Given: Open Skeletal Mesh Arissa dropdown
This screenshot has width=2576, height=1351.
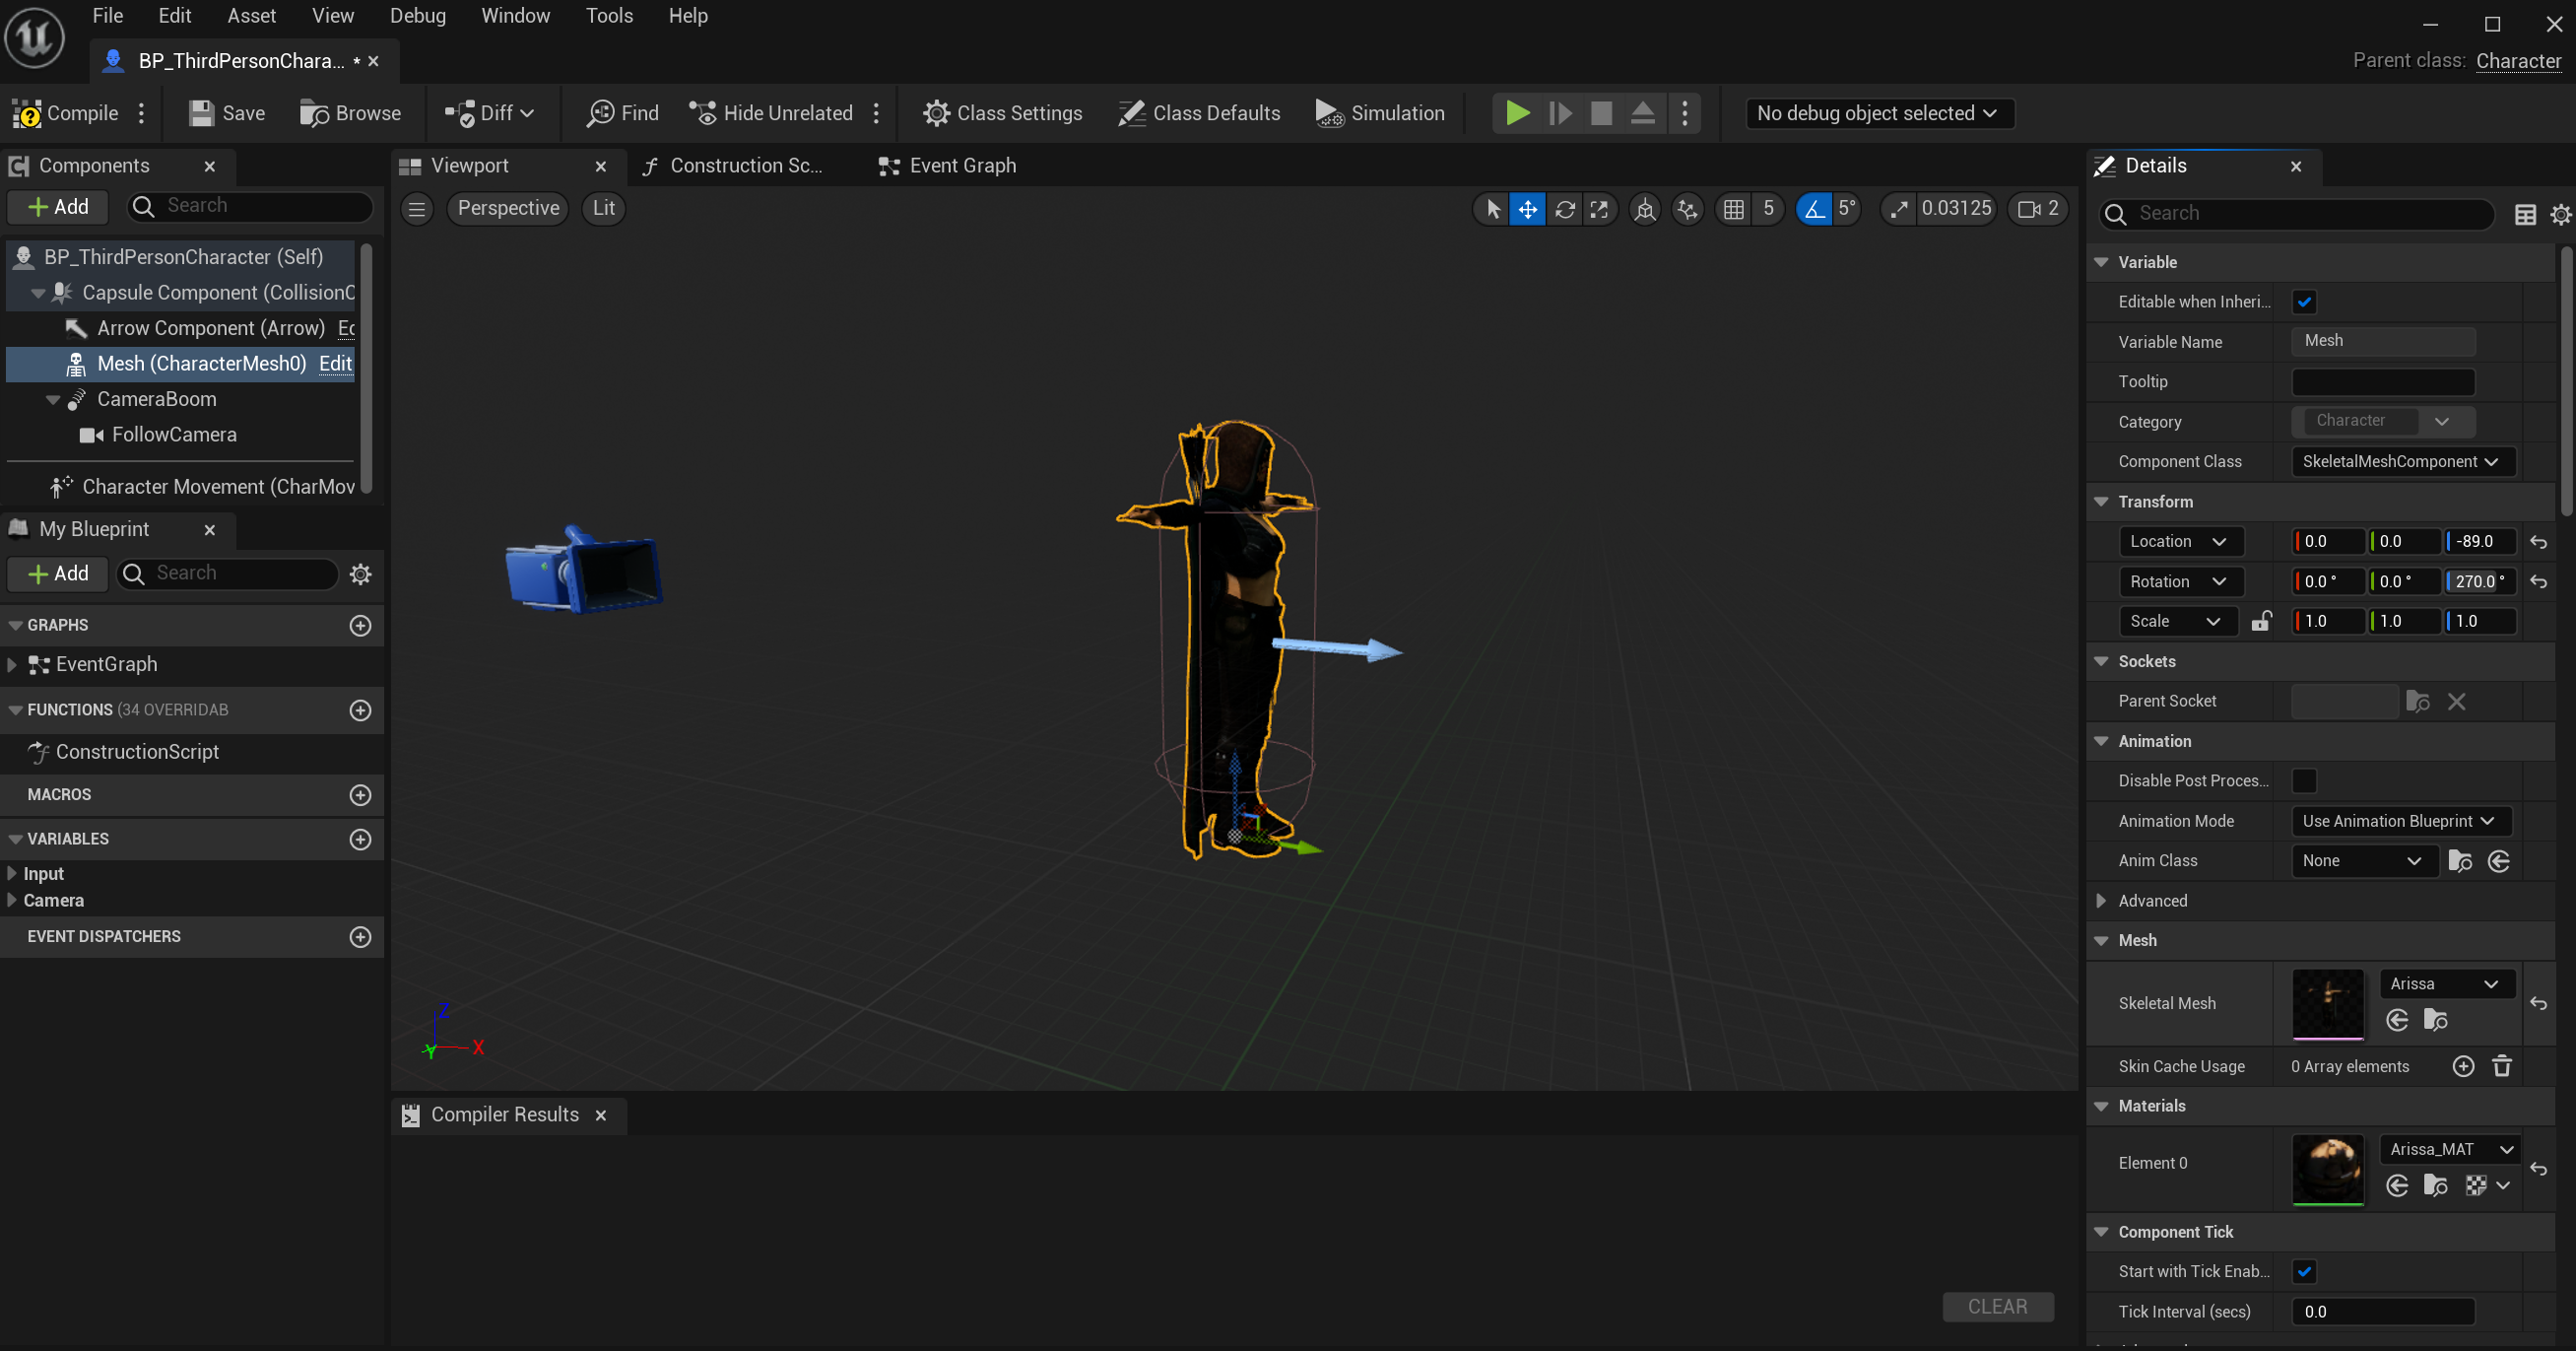Looking at the screenshot, I should 2445,985.
